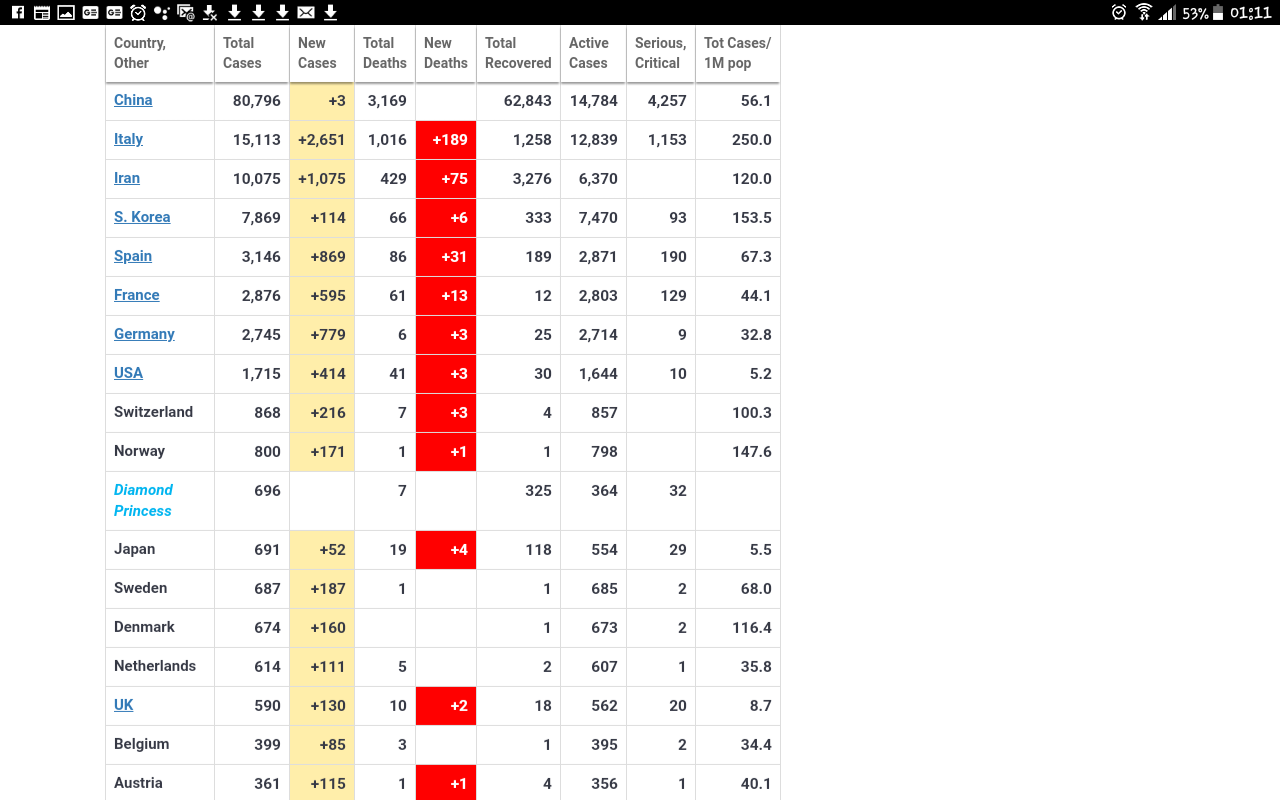
Task: Sort table by New Deaths column header
Action: [445, 53]
